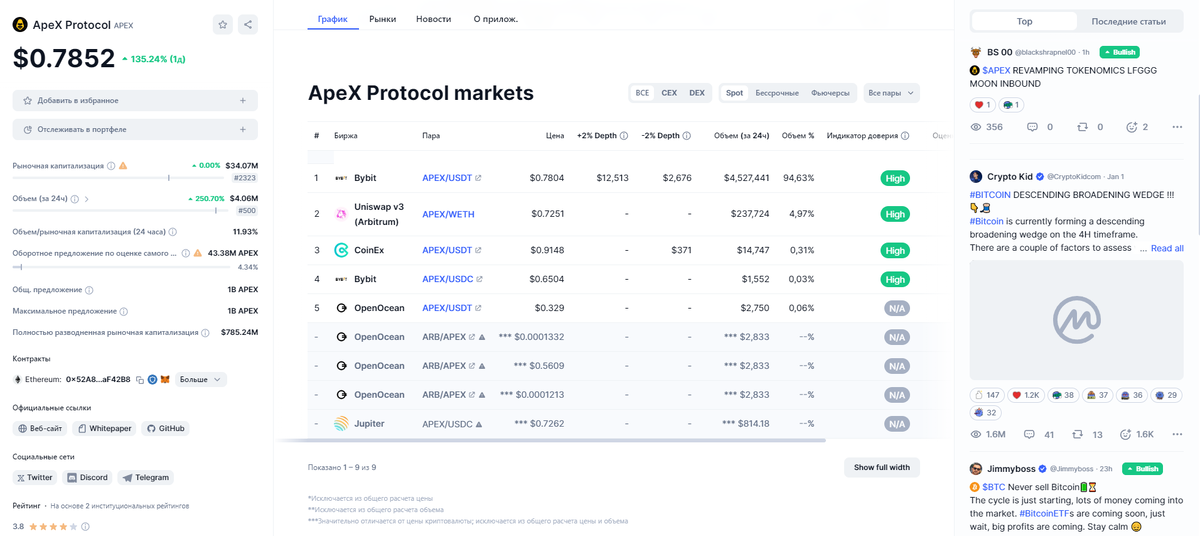Select the CEX exchange filter

pos(669,93)
